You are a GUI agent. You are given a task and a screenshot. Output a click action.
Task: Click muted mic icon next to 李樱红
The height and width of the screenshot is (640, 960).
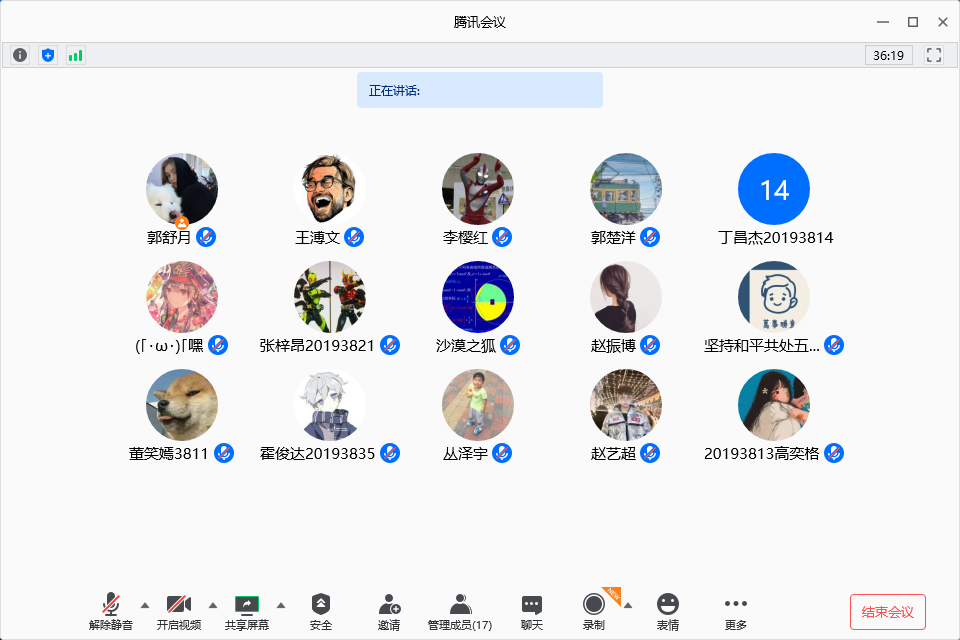[502, 237]
